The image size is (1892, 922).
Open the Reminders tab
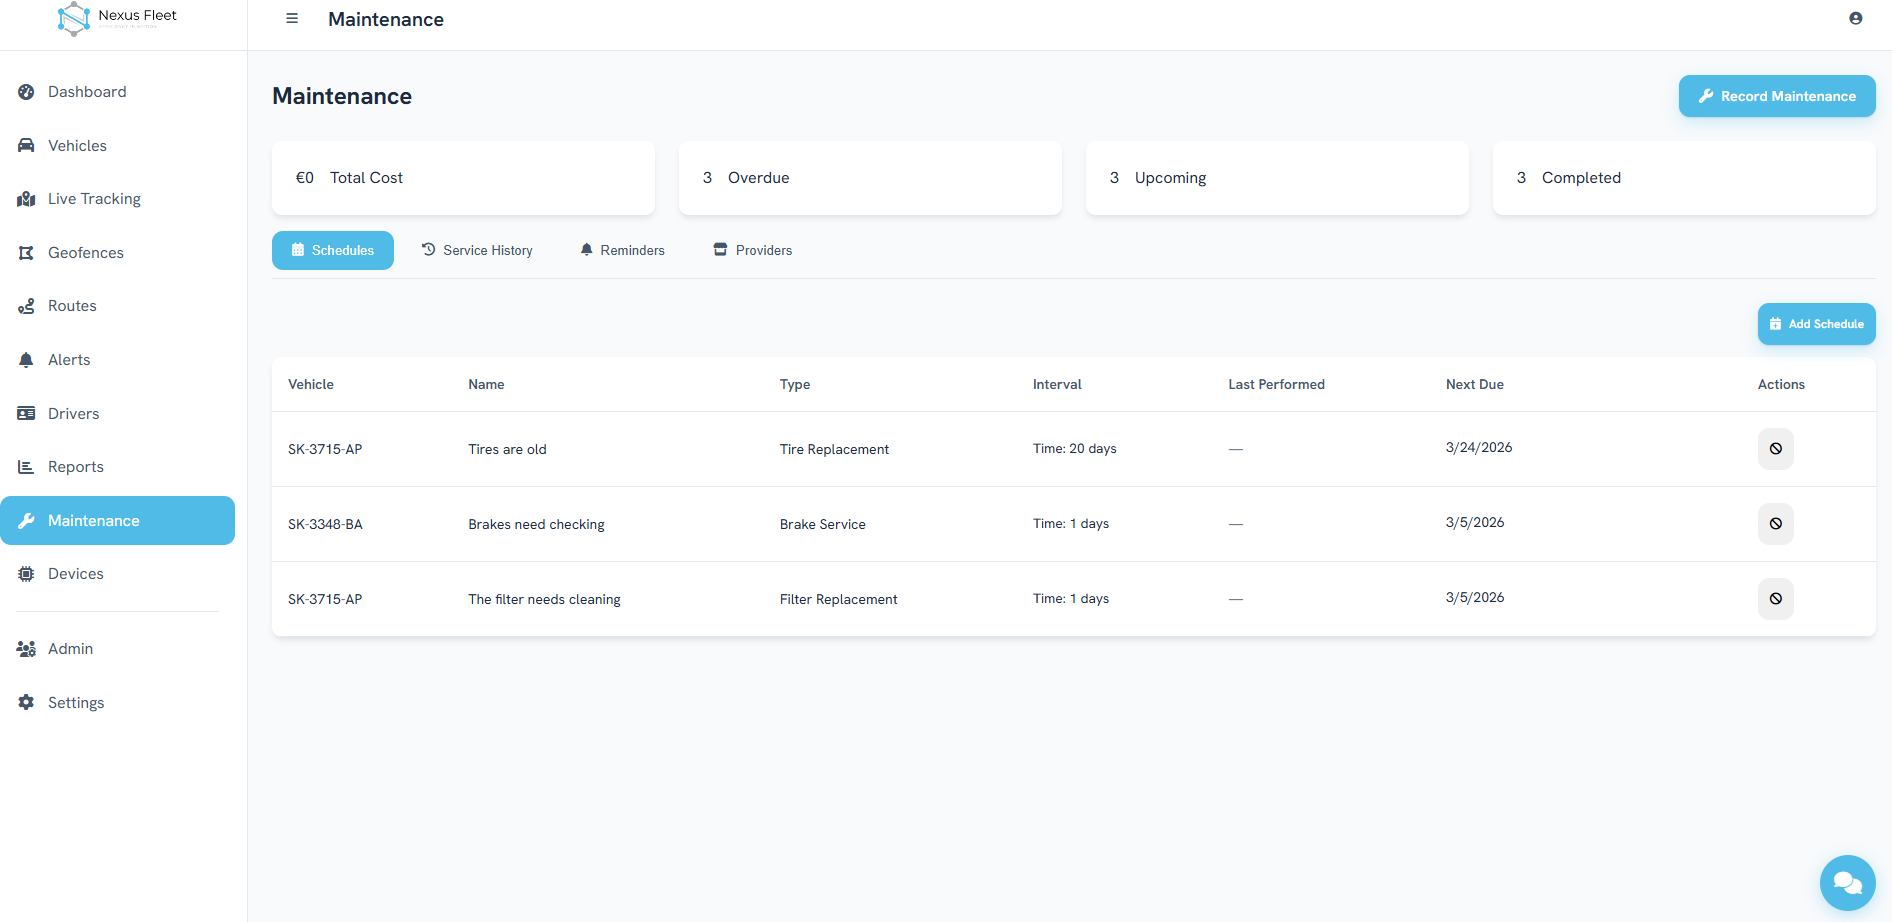tap(622, 250)
